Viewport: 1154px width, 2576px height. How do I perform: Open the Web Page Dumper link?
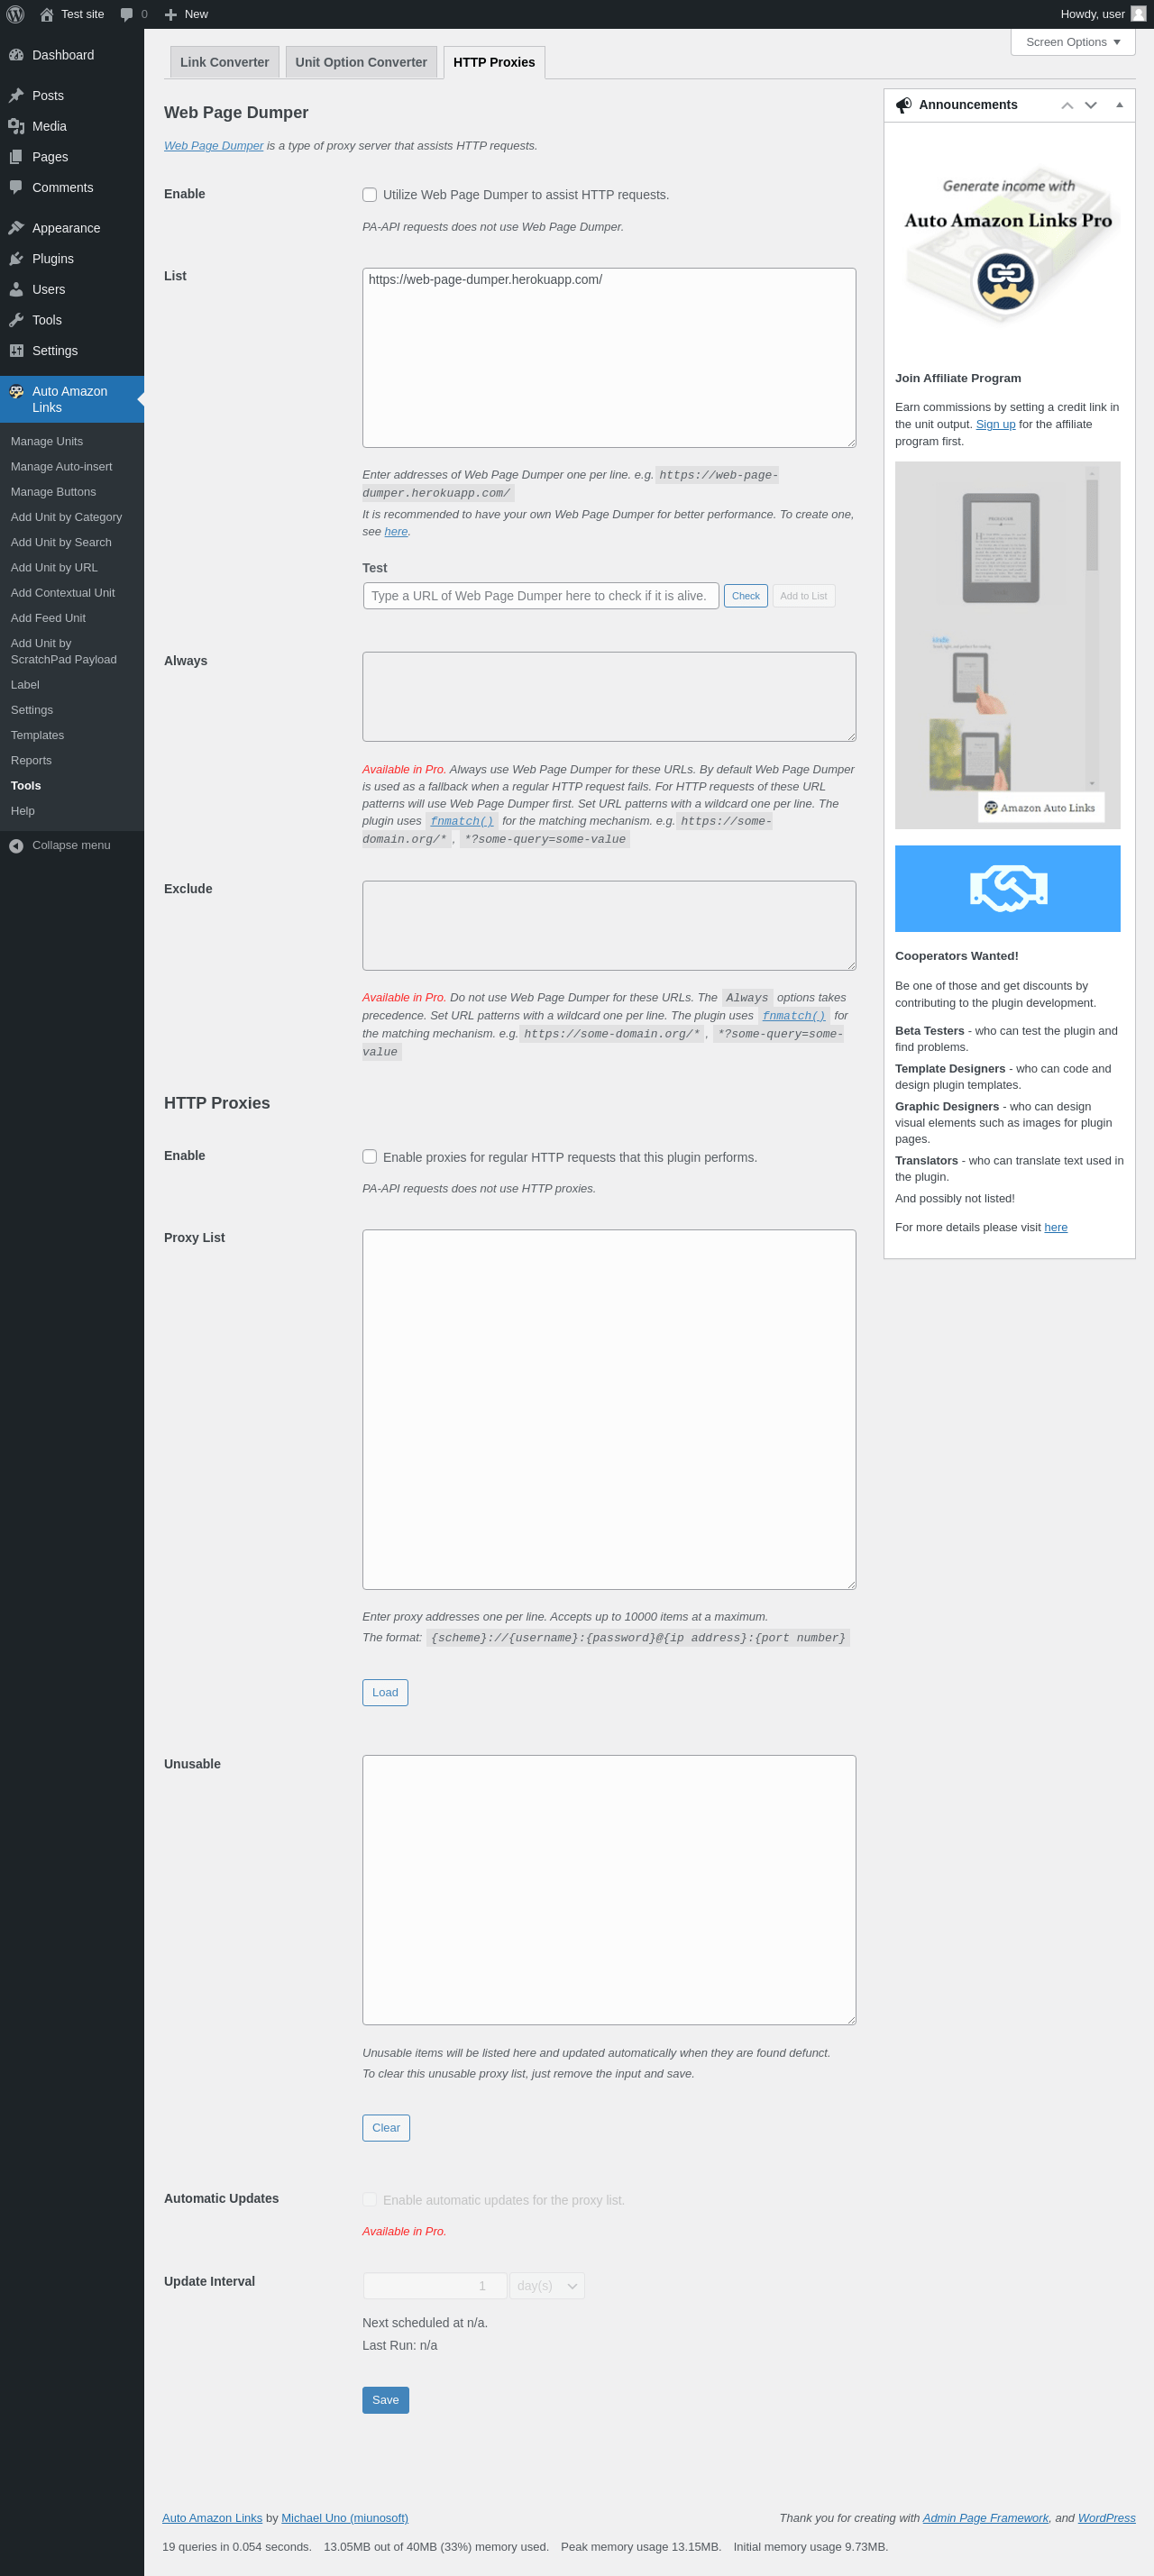tap(214, 146)
